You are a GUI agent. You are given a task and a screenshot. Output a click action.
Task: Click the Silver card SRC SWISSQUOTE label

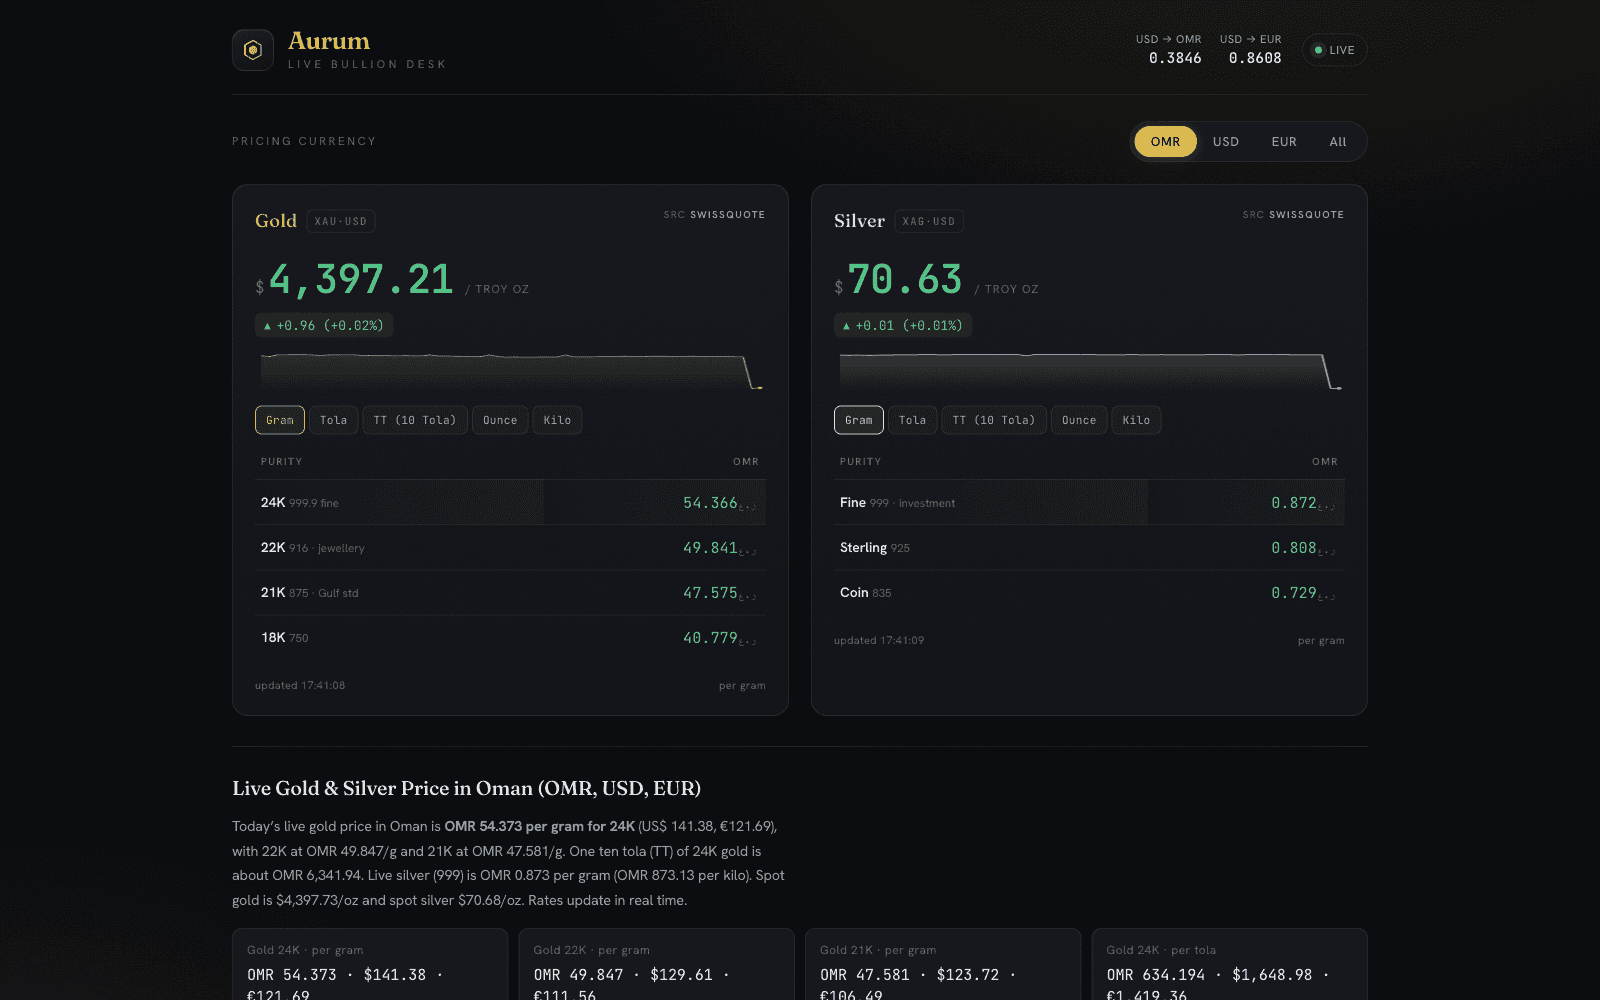[x=1293, y=214]
